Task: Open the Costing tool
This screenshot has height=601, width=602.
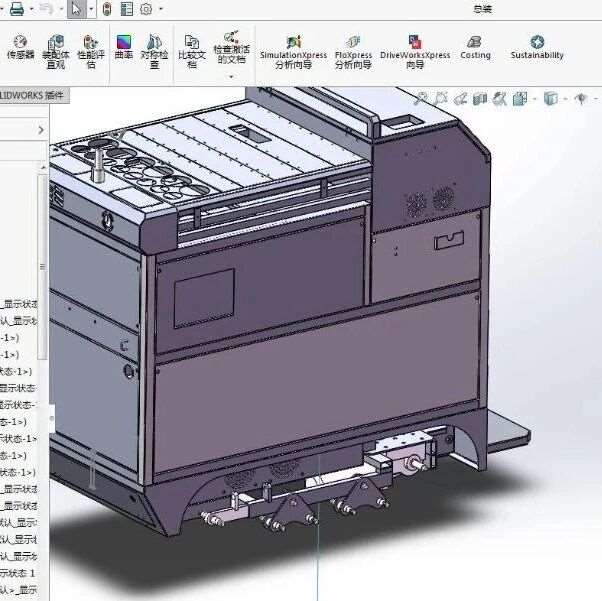Action: (x=475, y=47)
